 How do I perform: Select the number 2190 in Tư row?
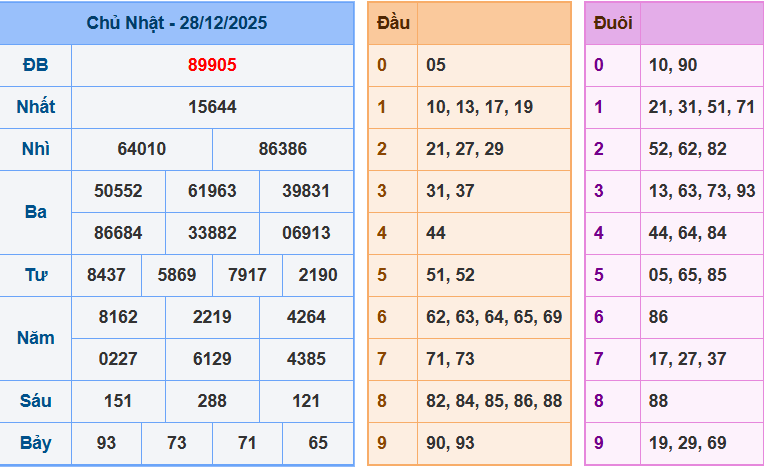(x=318, y=275)
